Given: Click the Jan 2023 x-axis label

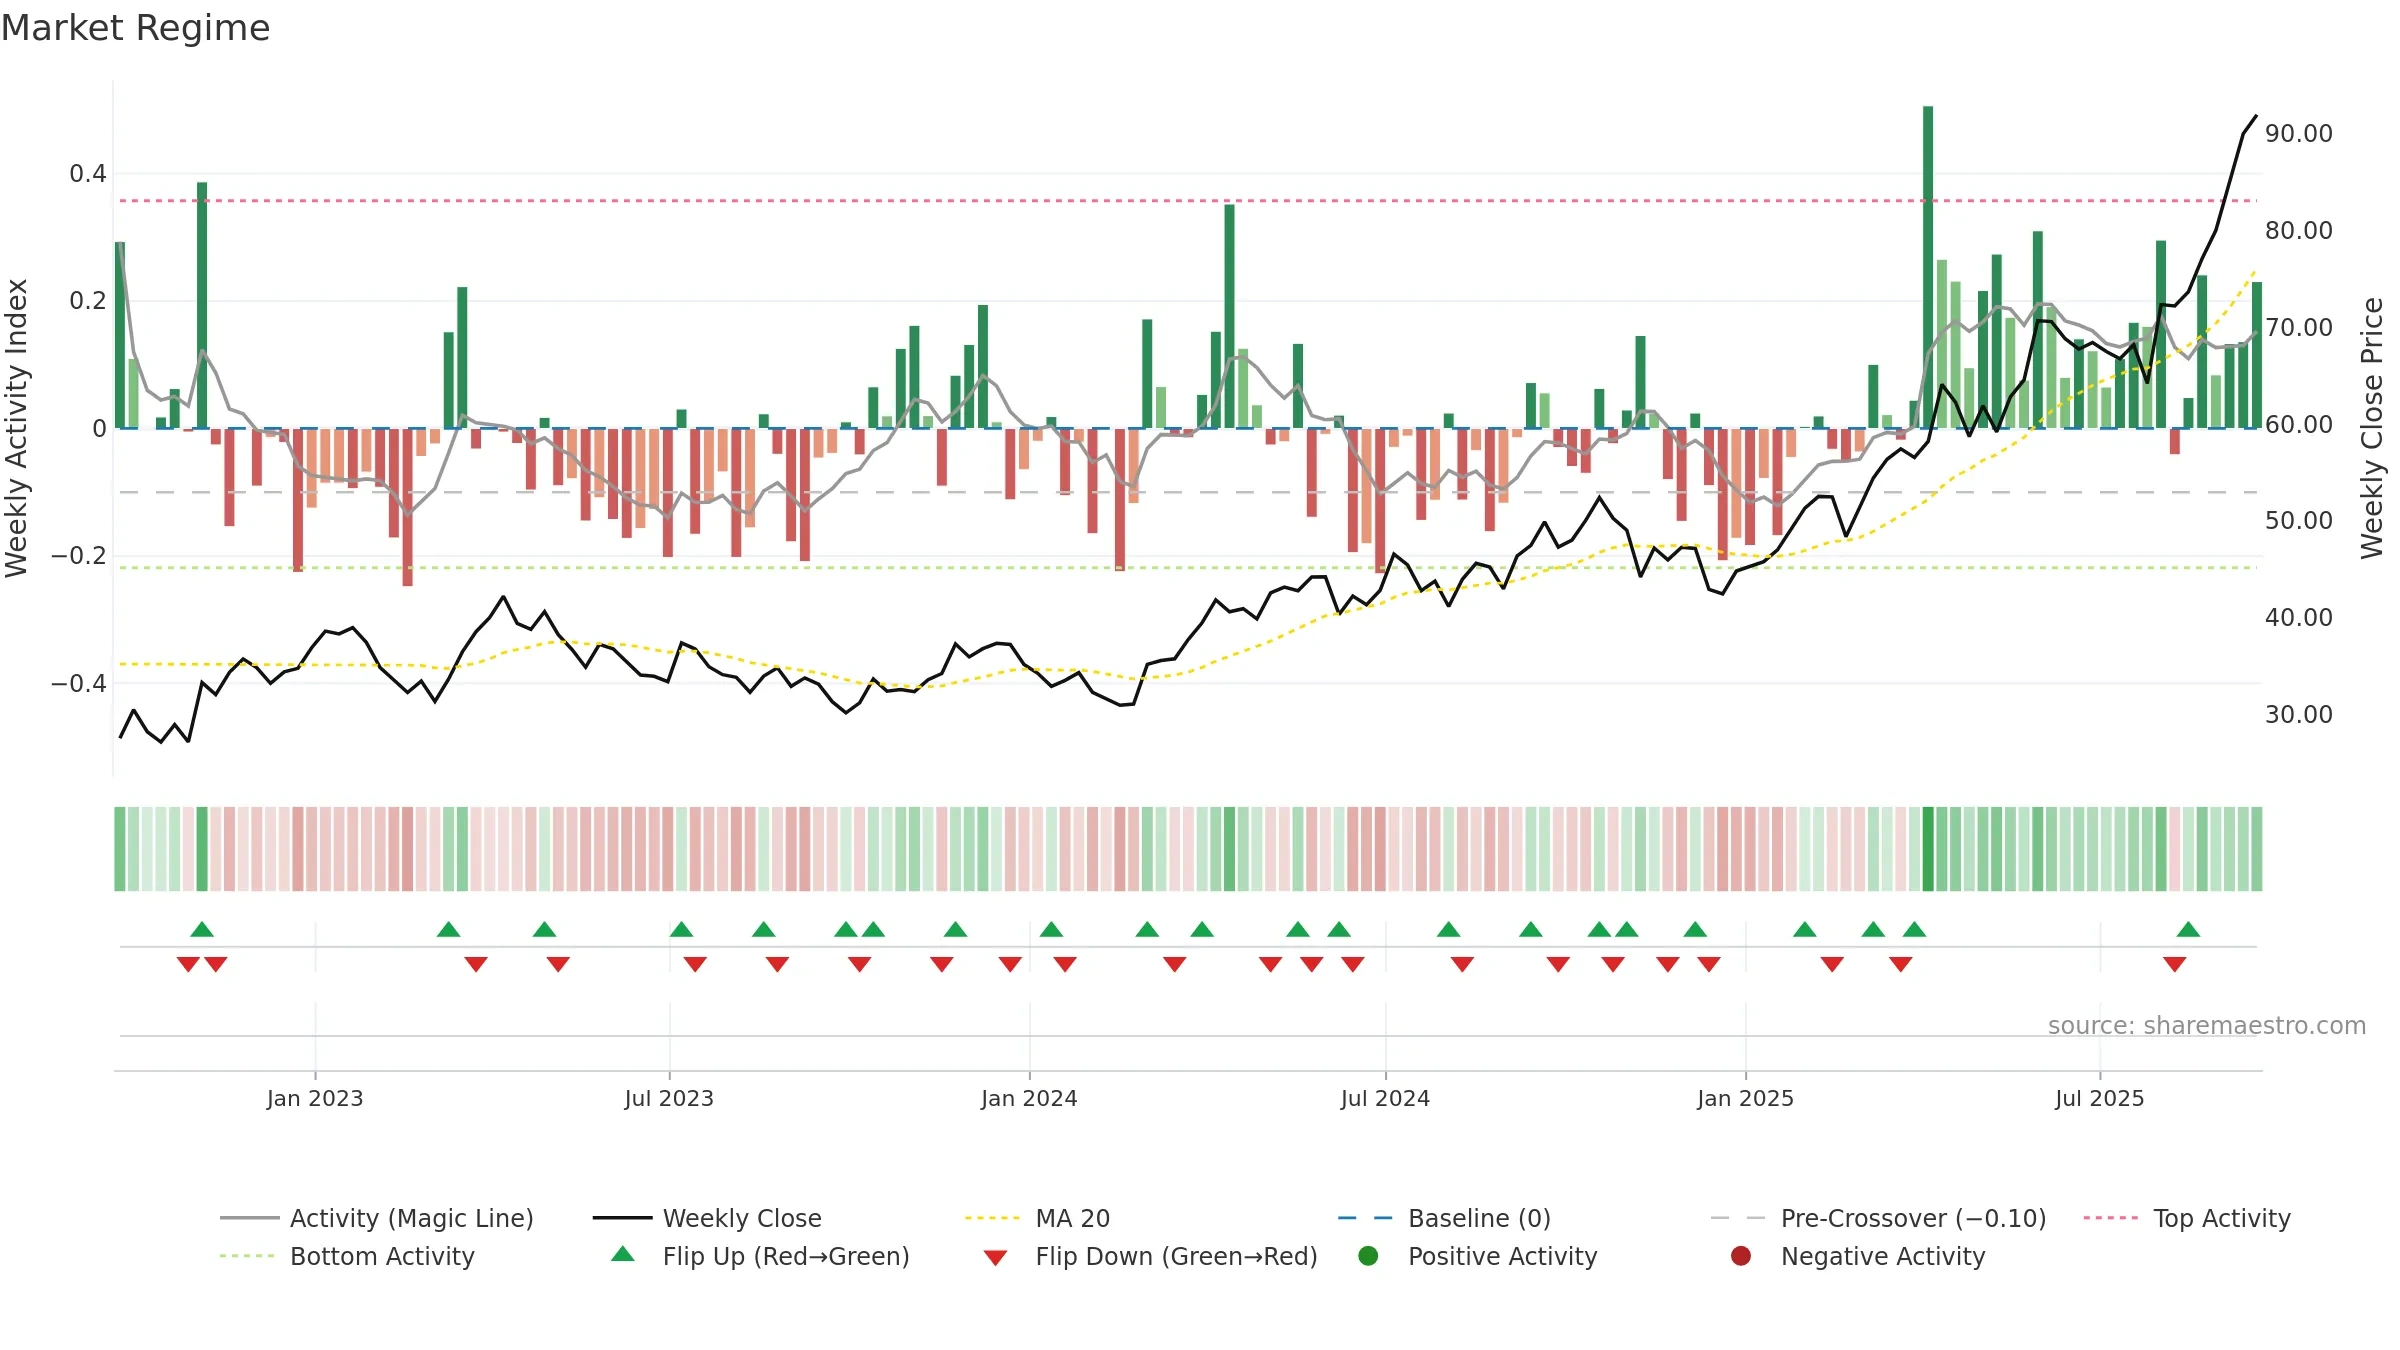Looking at the screenshot, I should 315,1098.
